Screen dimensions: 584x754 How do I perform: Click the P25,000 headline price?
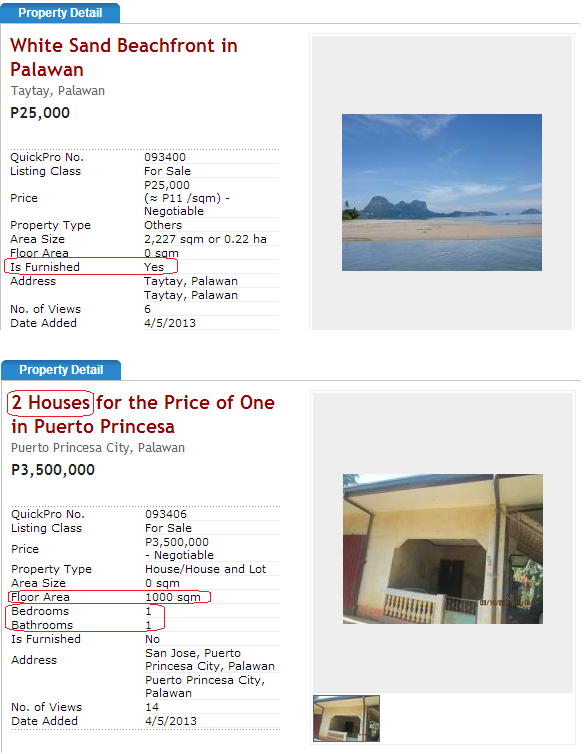tap(40, 113)
